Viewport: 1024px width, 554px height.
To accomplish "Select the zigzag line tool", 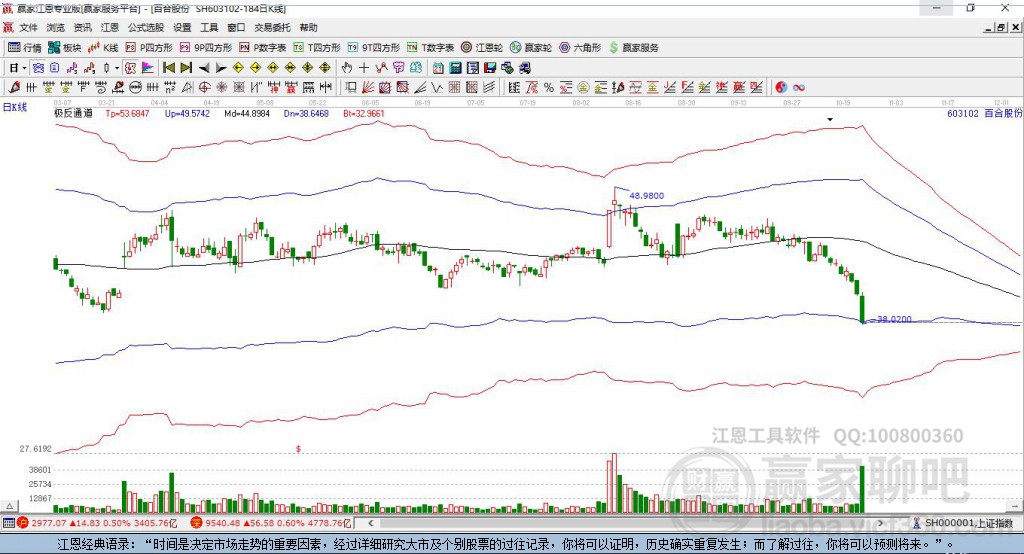I will coord(437,88).
